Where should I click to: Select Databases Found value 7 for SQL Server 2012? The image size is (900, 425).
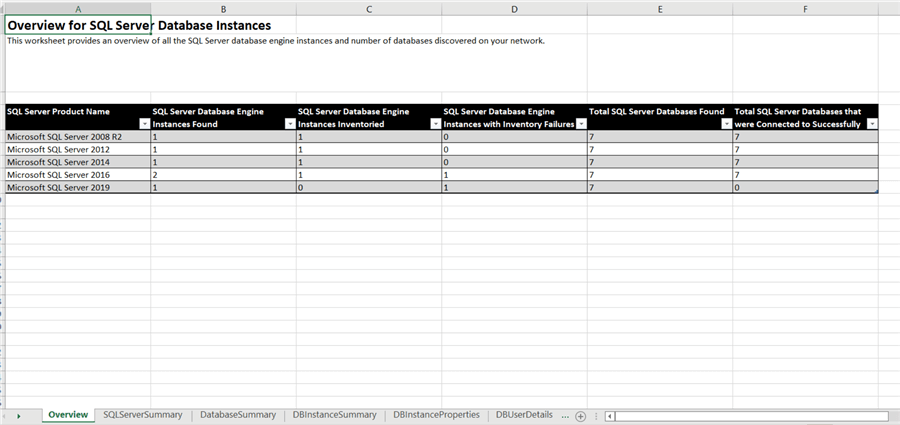point(660,149)
